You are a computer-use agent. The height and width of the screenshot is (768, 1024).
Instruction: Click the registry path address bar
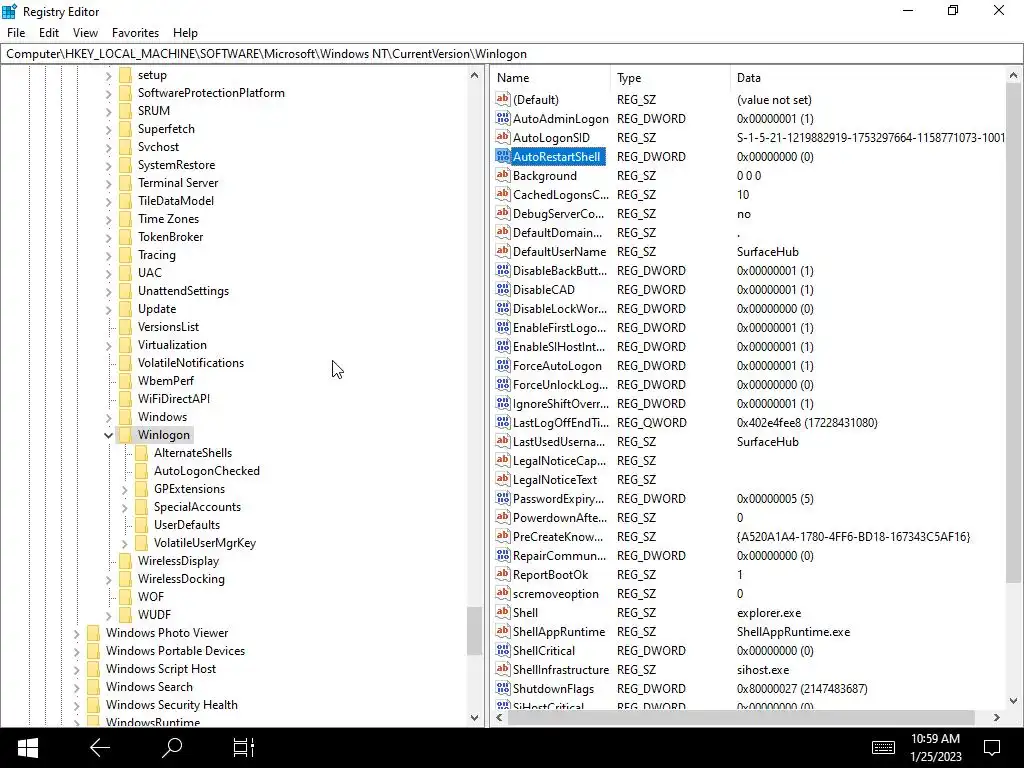(511, 54)
